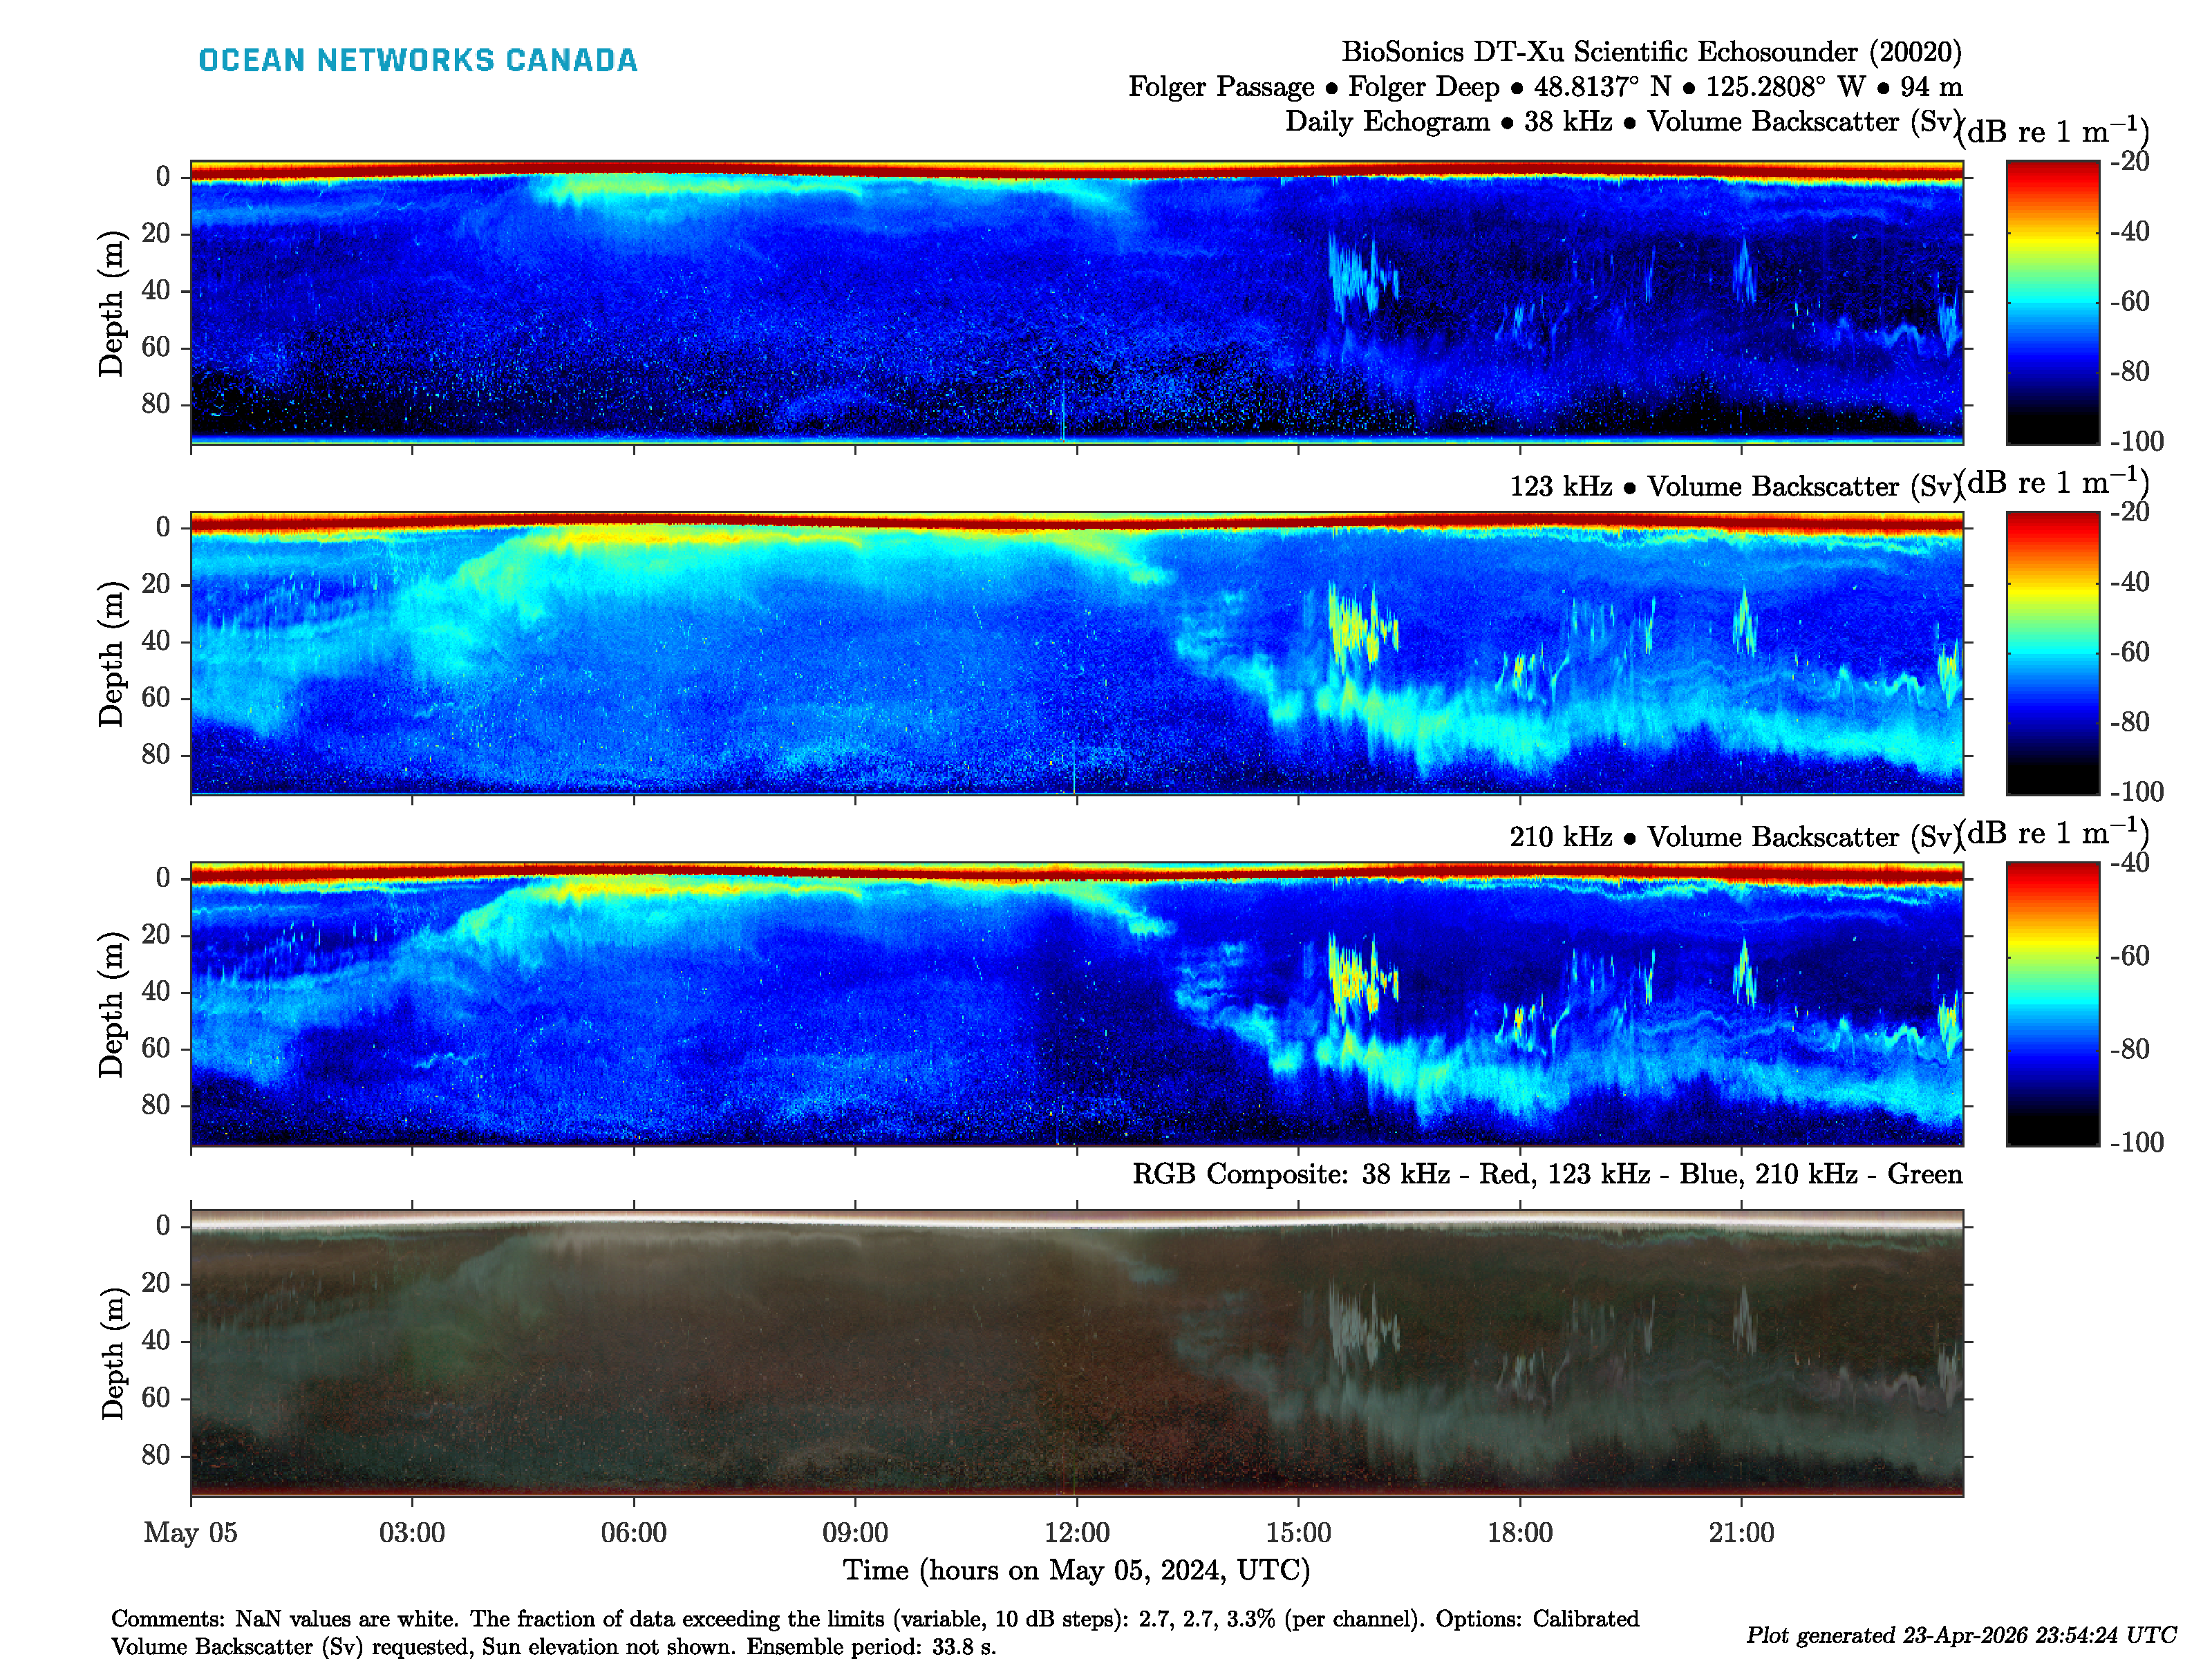Click the Folger Passage location line

pos(1544,87)
